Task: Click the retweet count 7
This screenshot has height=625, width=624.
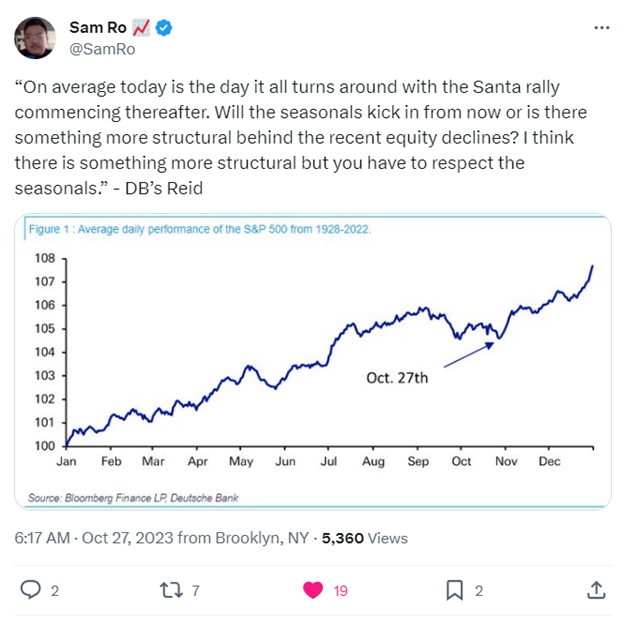Action: tap(196, 590)
